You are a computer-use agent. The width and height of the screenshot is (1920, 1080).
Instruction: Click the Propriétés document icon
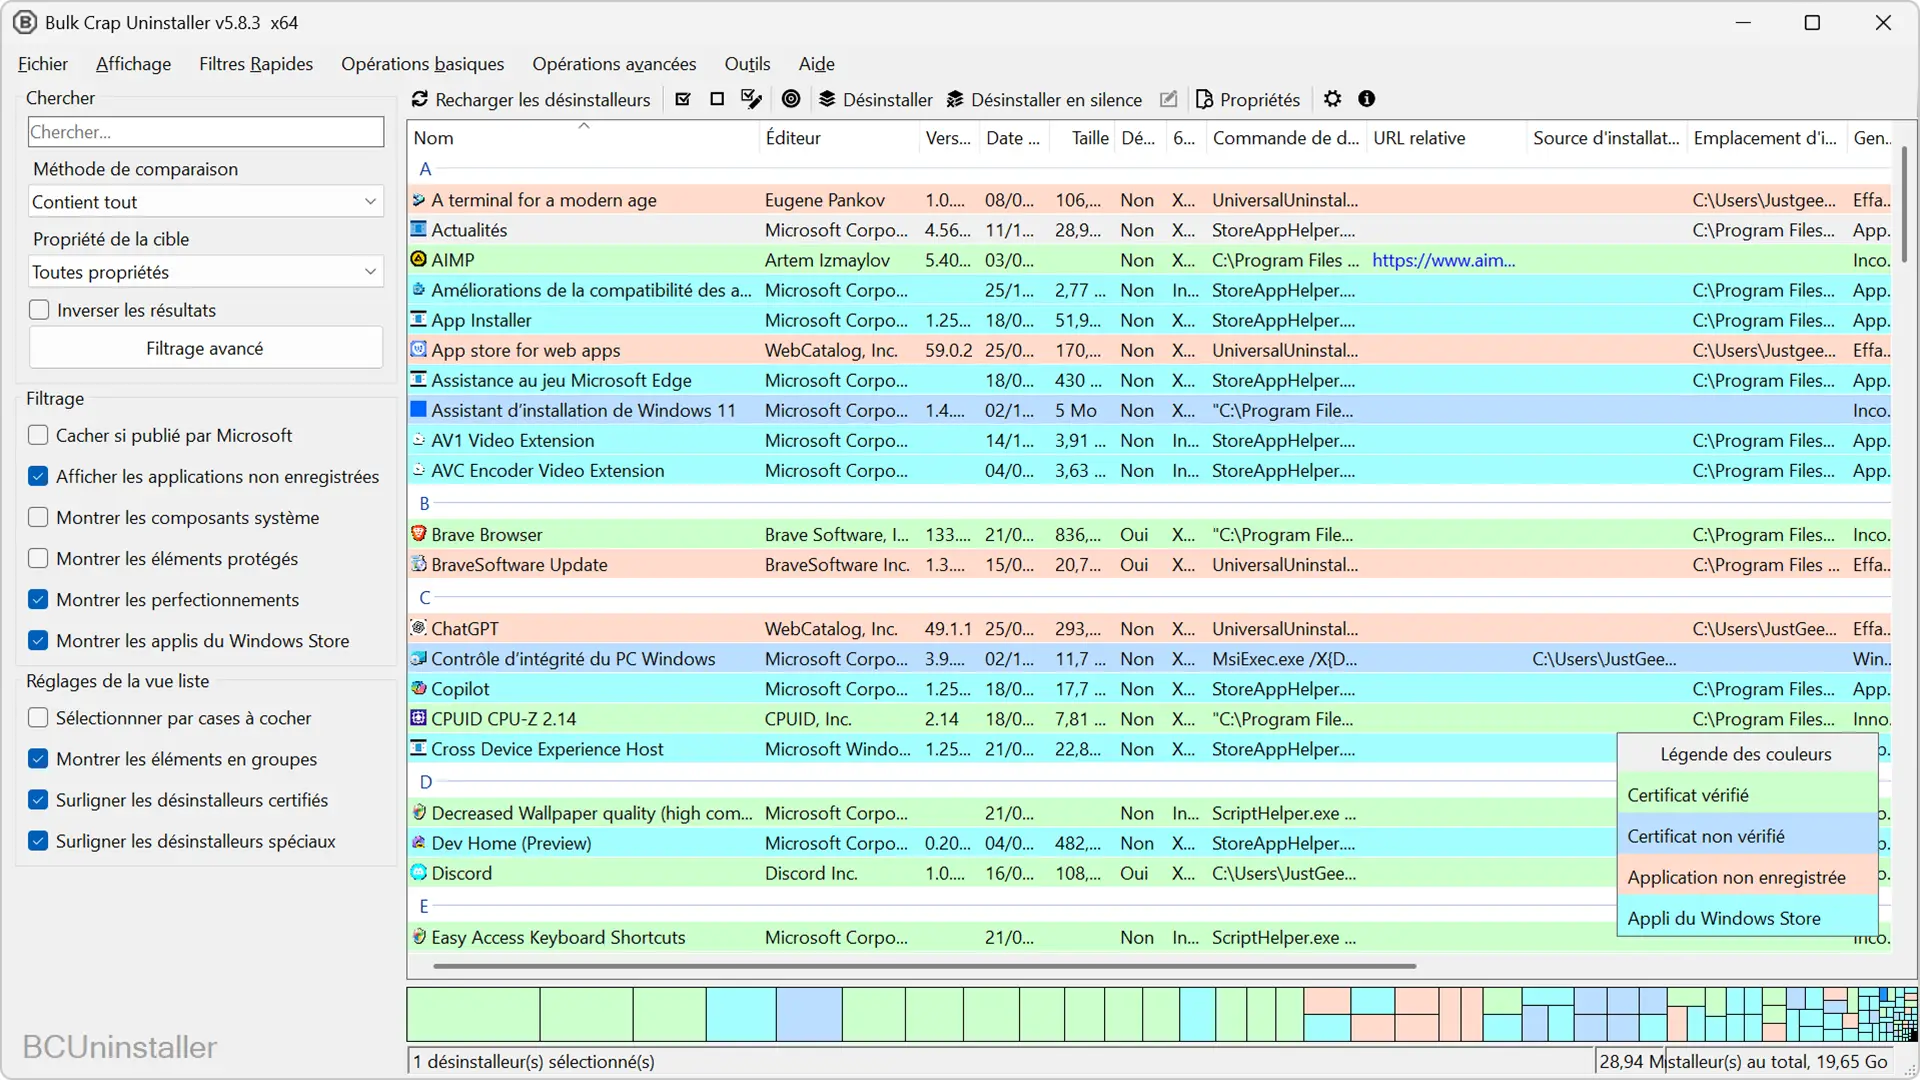(x=1205, y=99)
